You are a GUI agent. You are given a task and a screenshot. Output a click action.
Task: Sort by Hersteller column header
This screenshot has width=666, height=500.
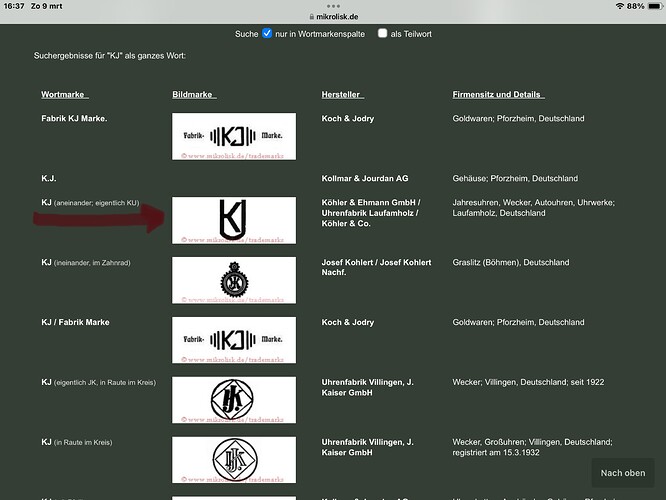click(x=342, y=94)
